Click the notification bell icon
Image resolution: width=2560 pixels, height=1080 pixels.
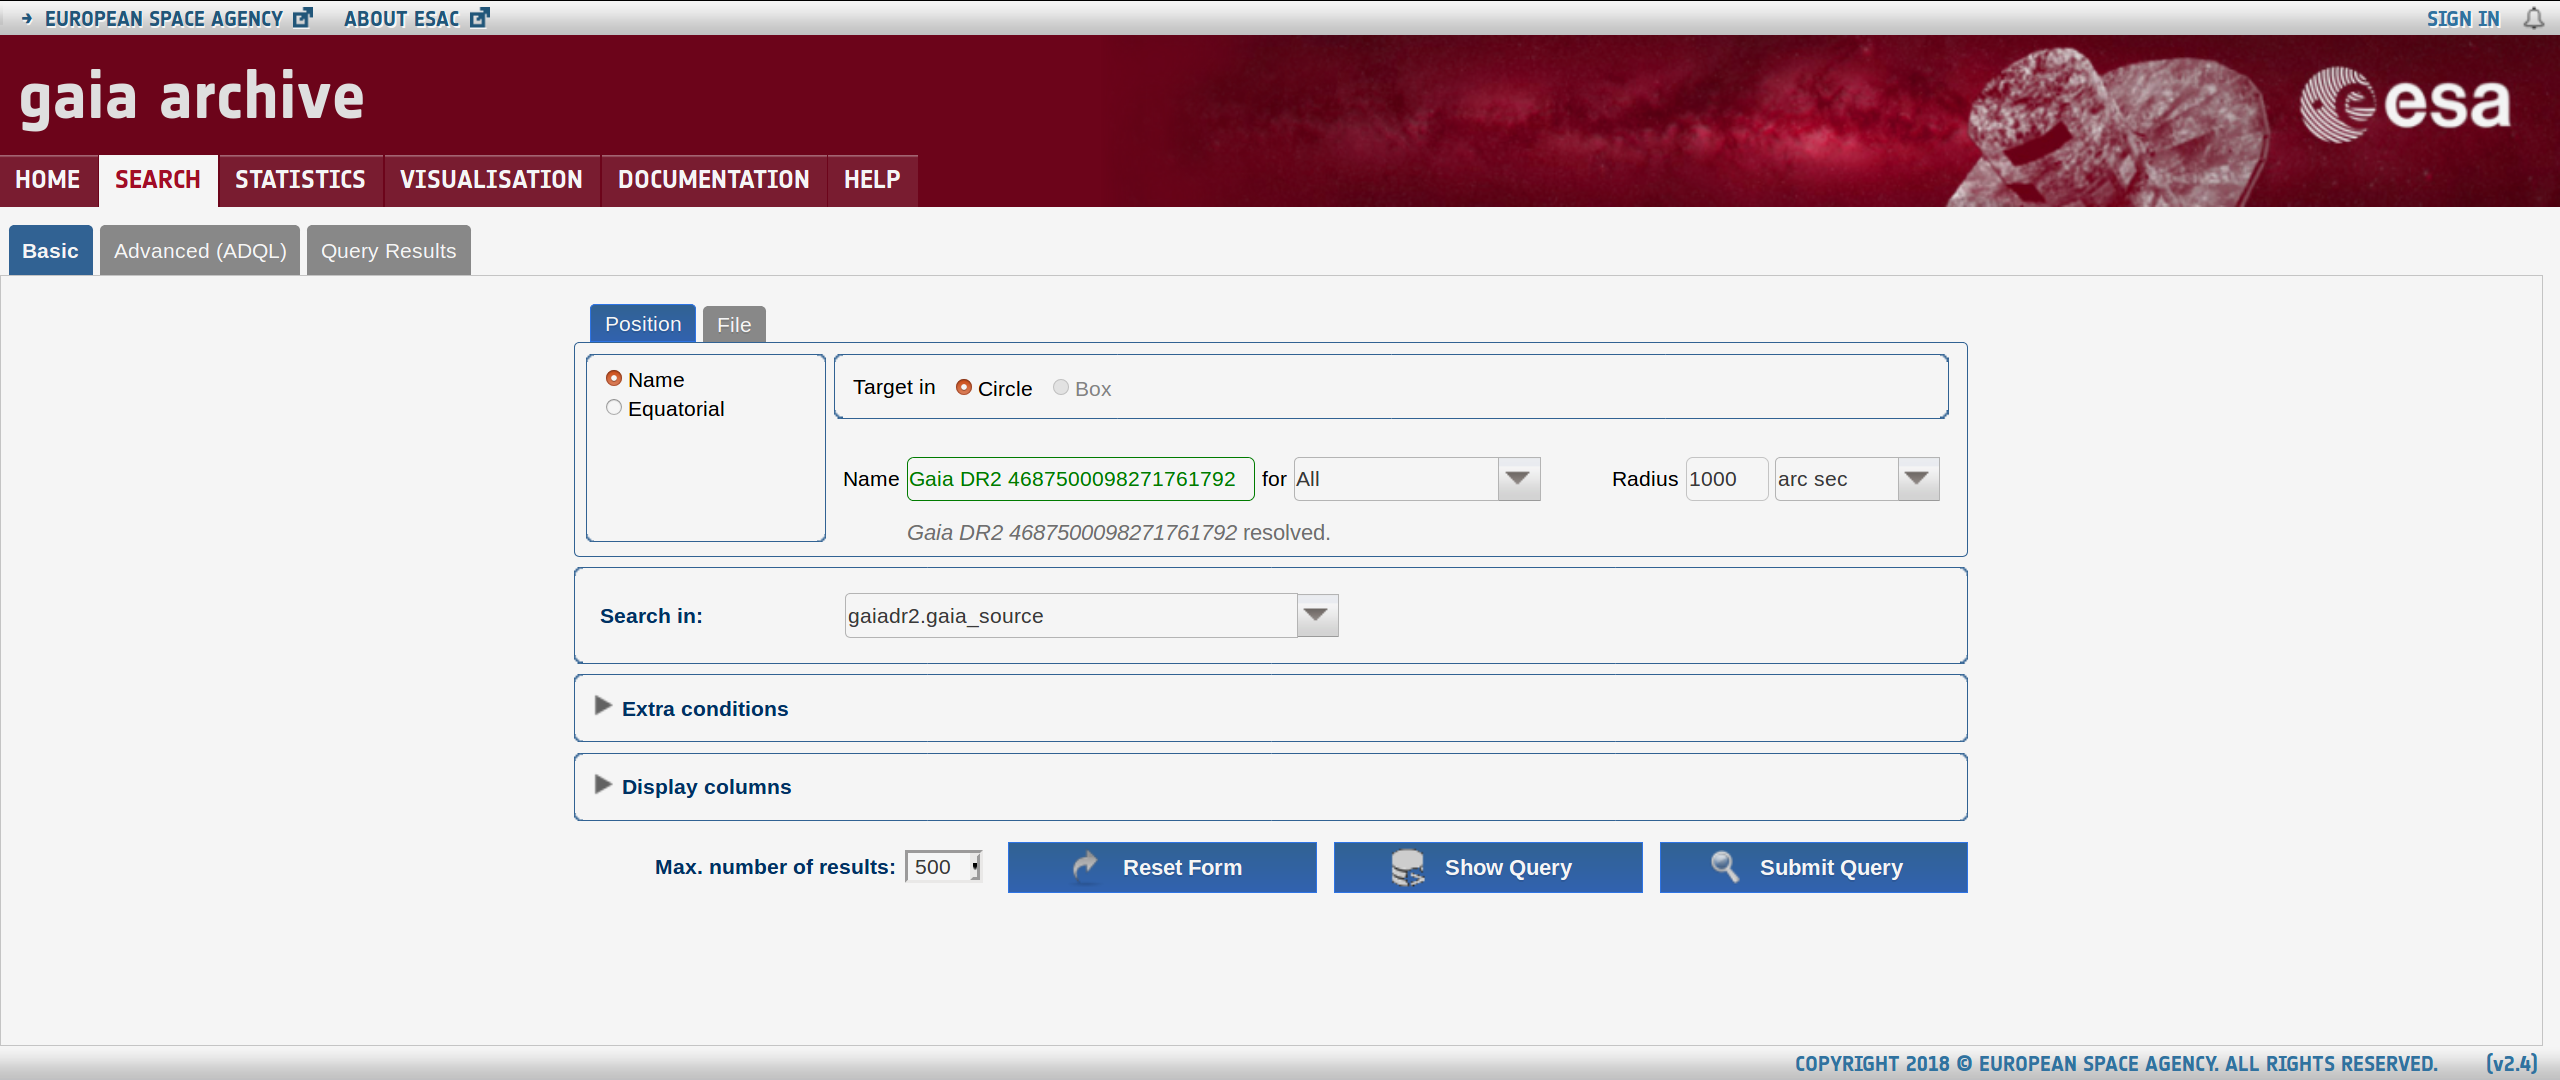click(2533, 19)
